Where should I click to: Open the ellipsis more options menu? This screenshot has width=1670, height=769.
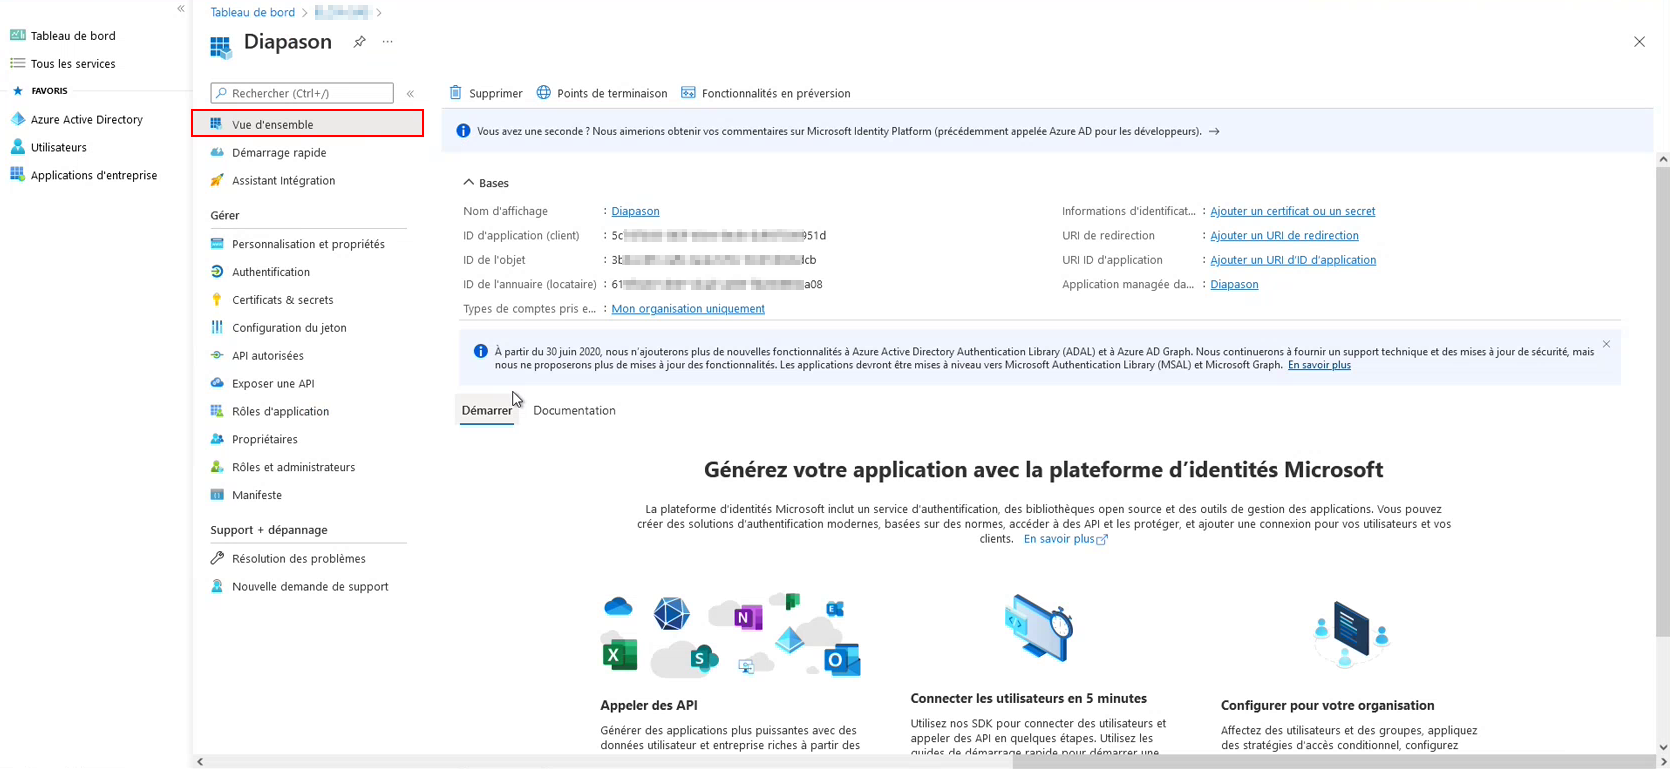point(388,42)
